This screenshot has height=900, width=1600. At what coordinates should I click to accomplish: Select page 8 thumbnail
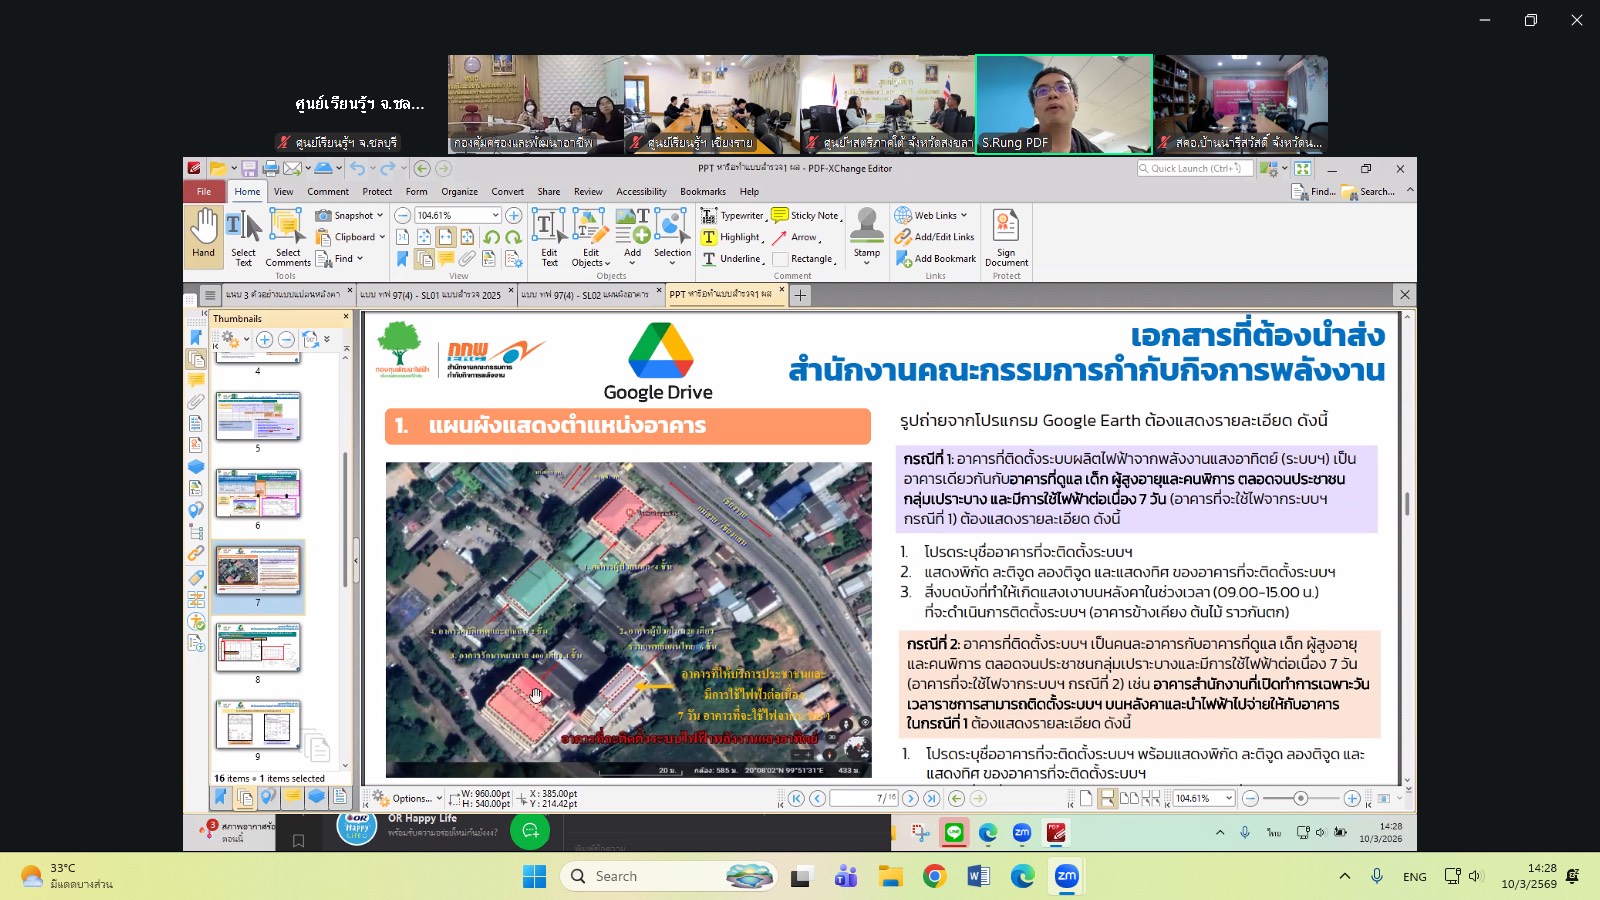tap(258, 647)
